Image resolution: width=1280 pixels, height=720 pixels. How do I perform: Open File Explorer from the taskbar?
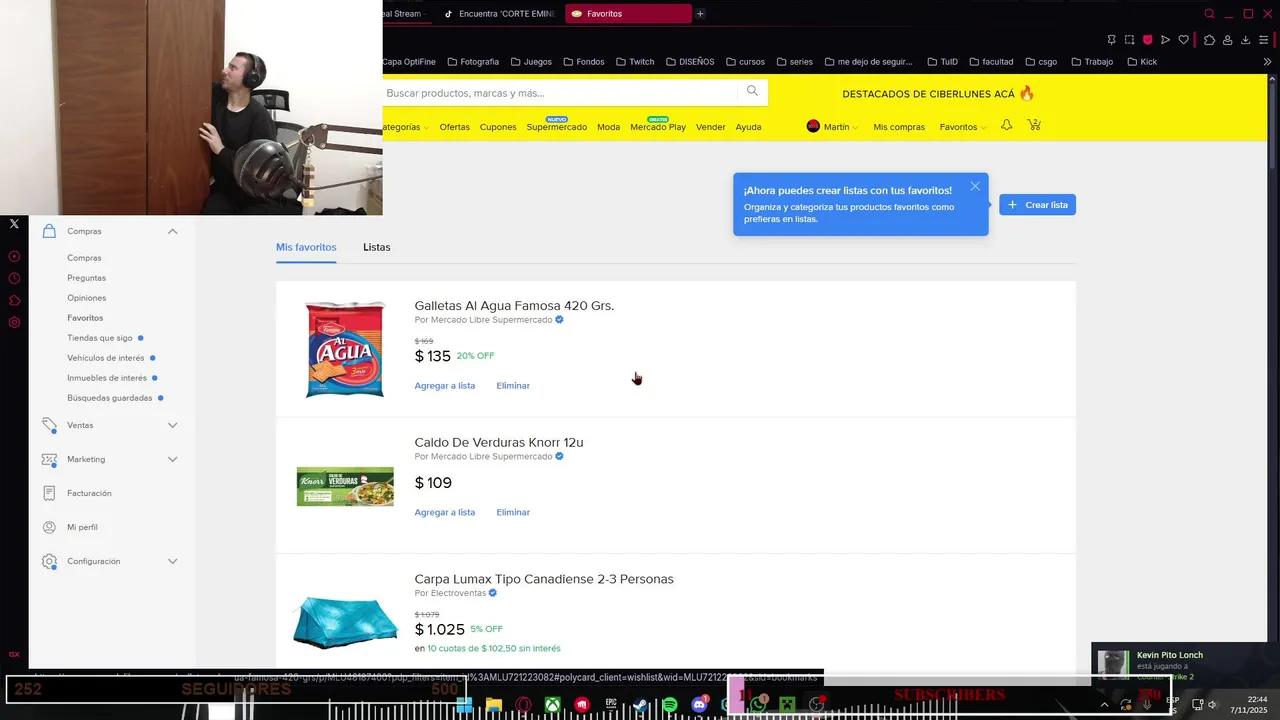494,705
